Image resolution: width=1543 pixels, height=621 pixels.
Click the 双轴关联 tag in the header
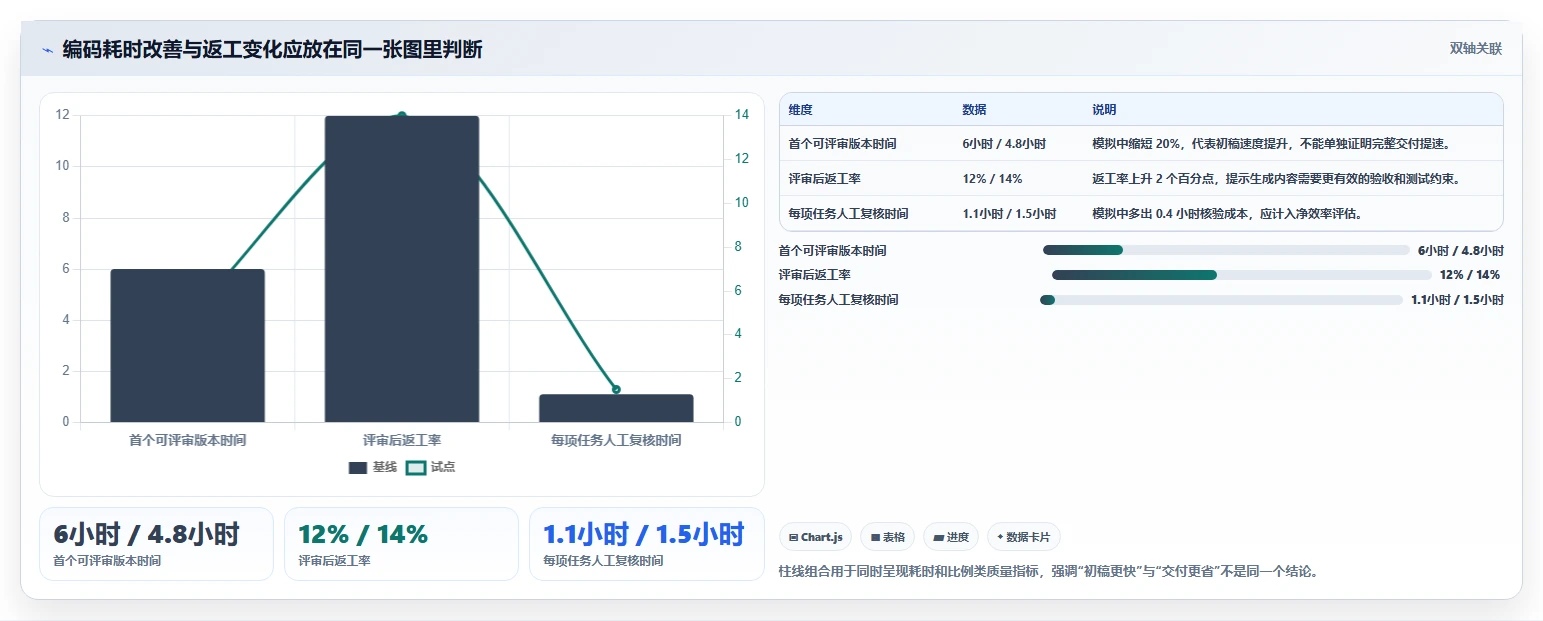click(1475, 49)
